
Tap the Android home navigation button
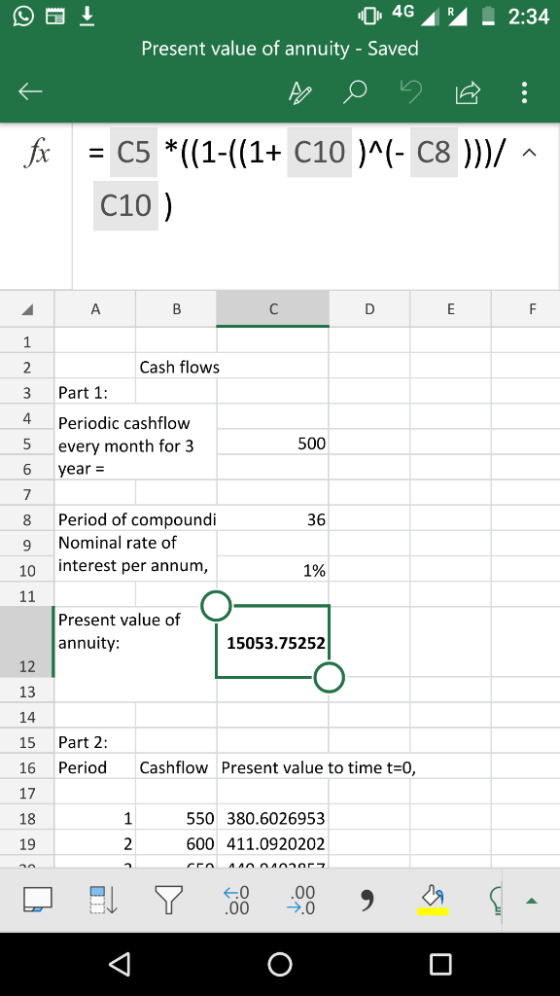[280, 964]
